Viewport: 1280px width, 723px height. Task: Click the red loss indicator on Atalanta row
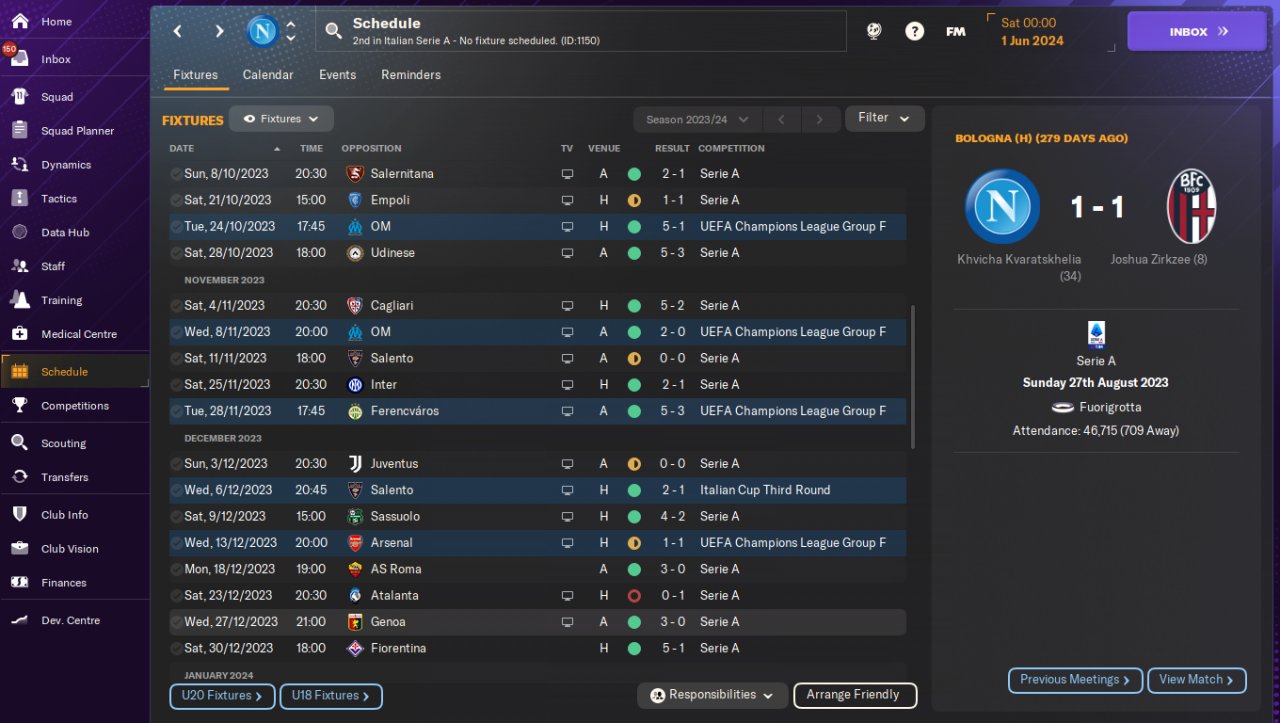tap(634, 596)
